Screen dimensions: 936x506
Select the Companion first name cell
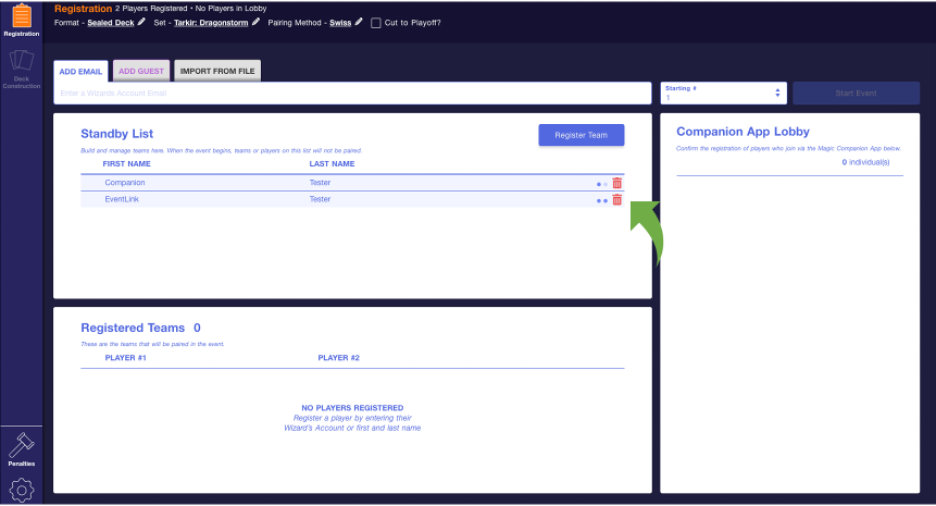pyautogui.click(x=125, y=183)
